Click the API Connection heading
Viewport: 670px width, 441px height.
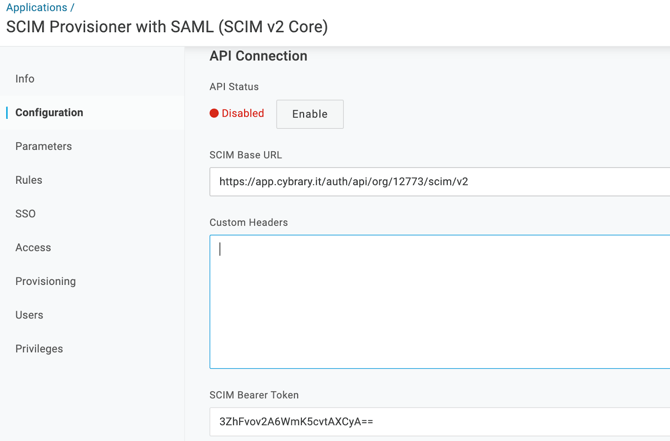pyautogui.click(x=258, y=56)
